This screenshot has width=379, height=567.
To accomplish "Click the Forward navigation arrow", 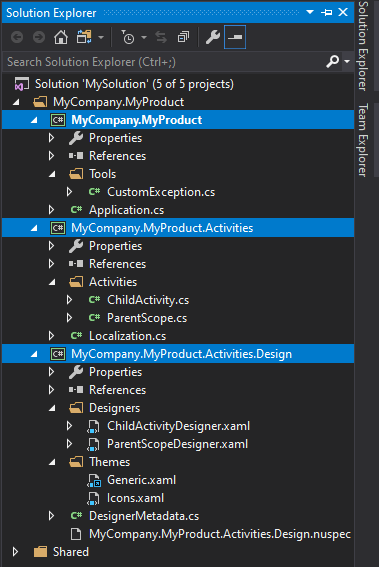I will point(39,37).
